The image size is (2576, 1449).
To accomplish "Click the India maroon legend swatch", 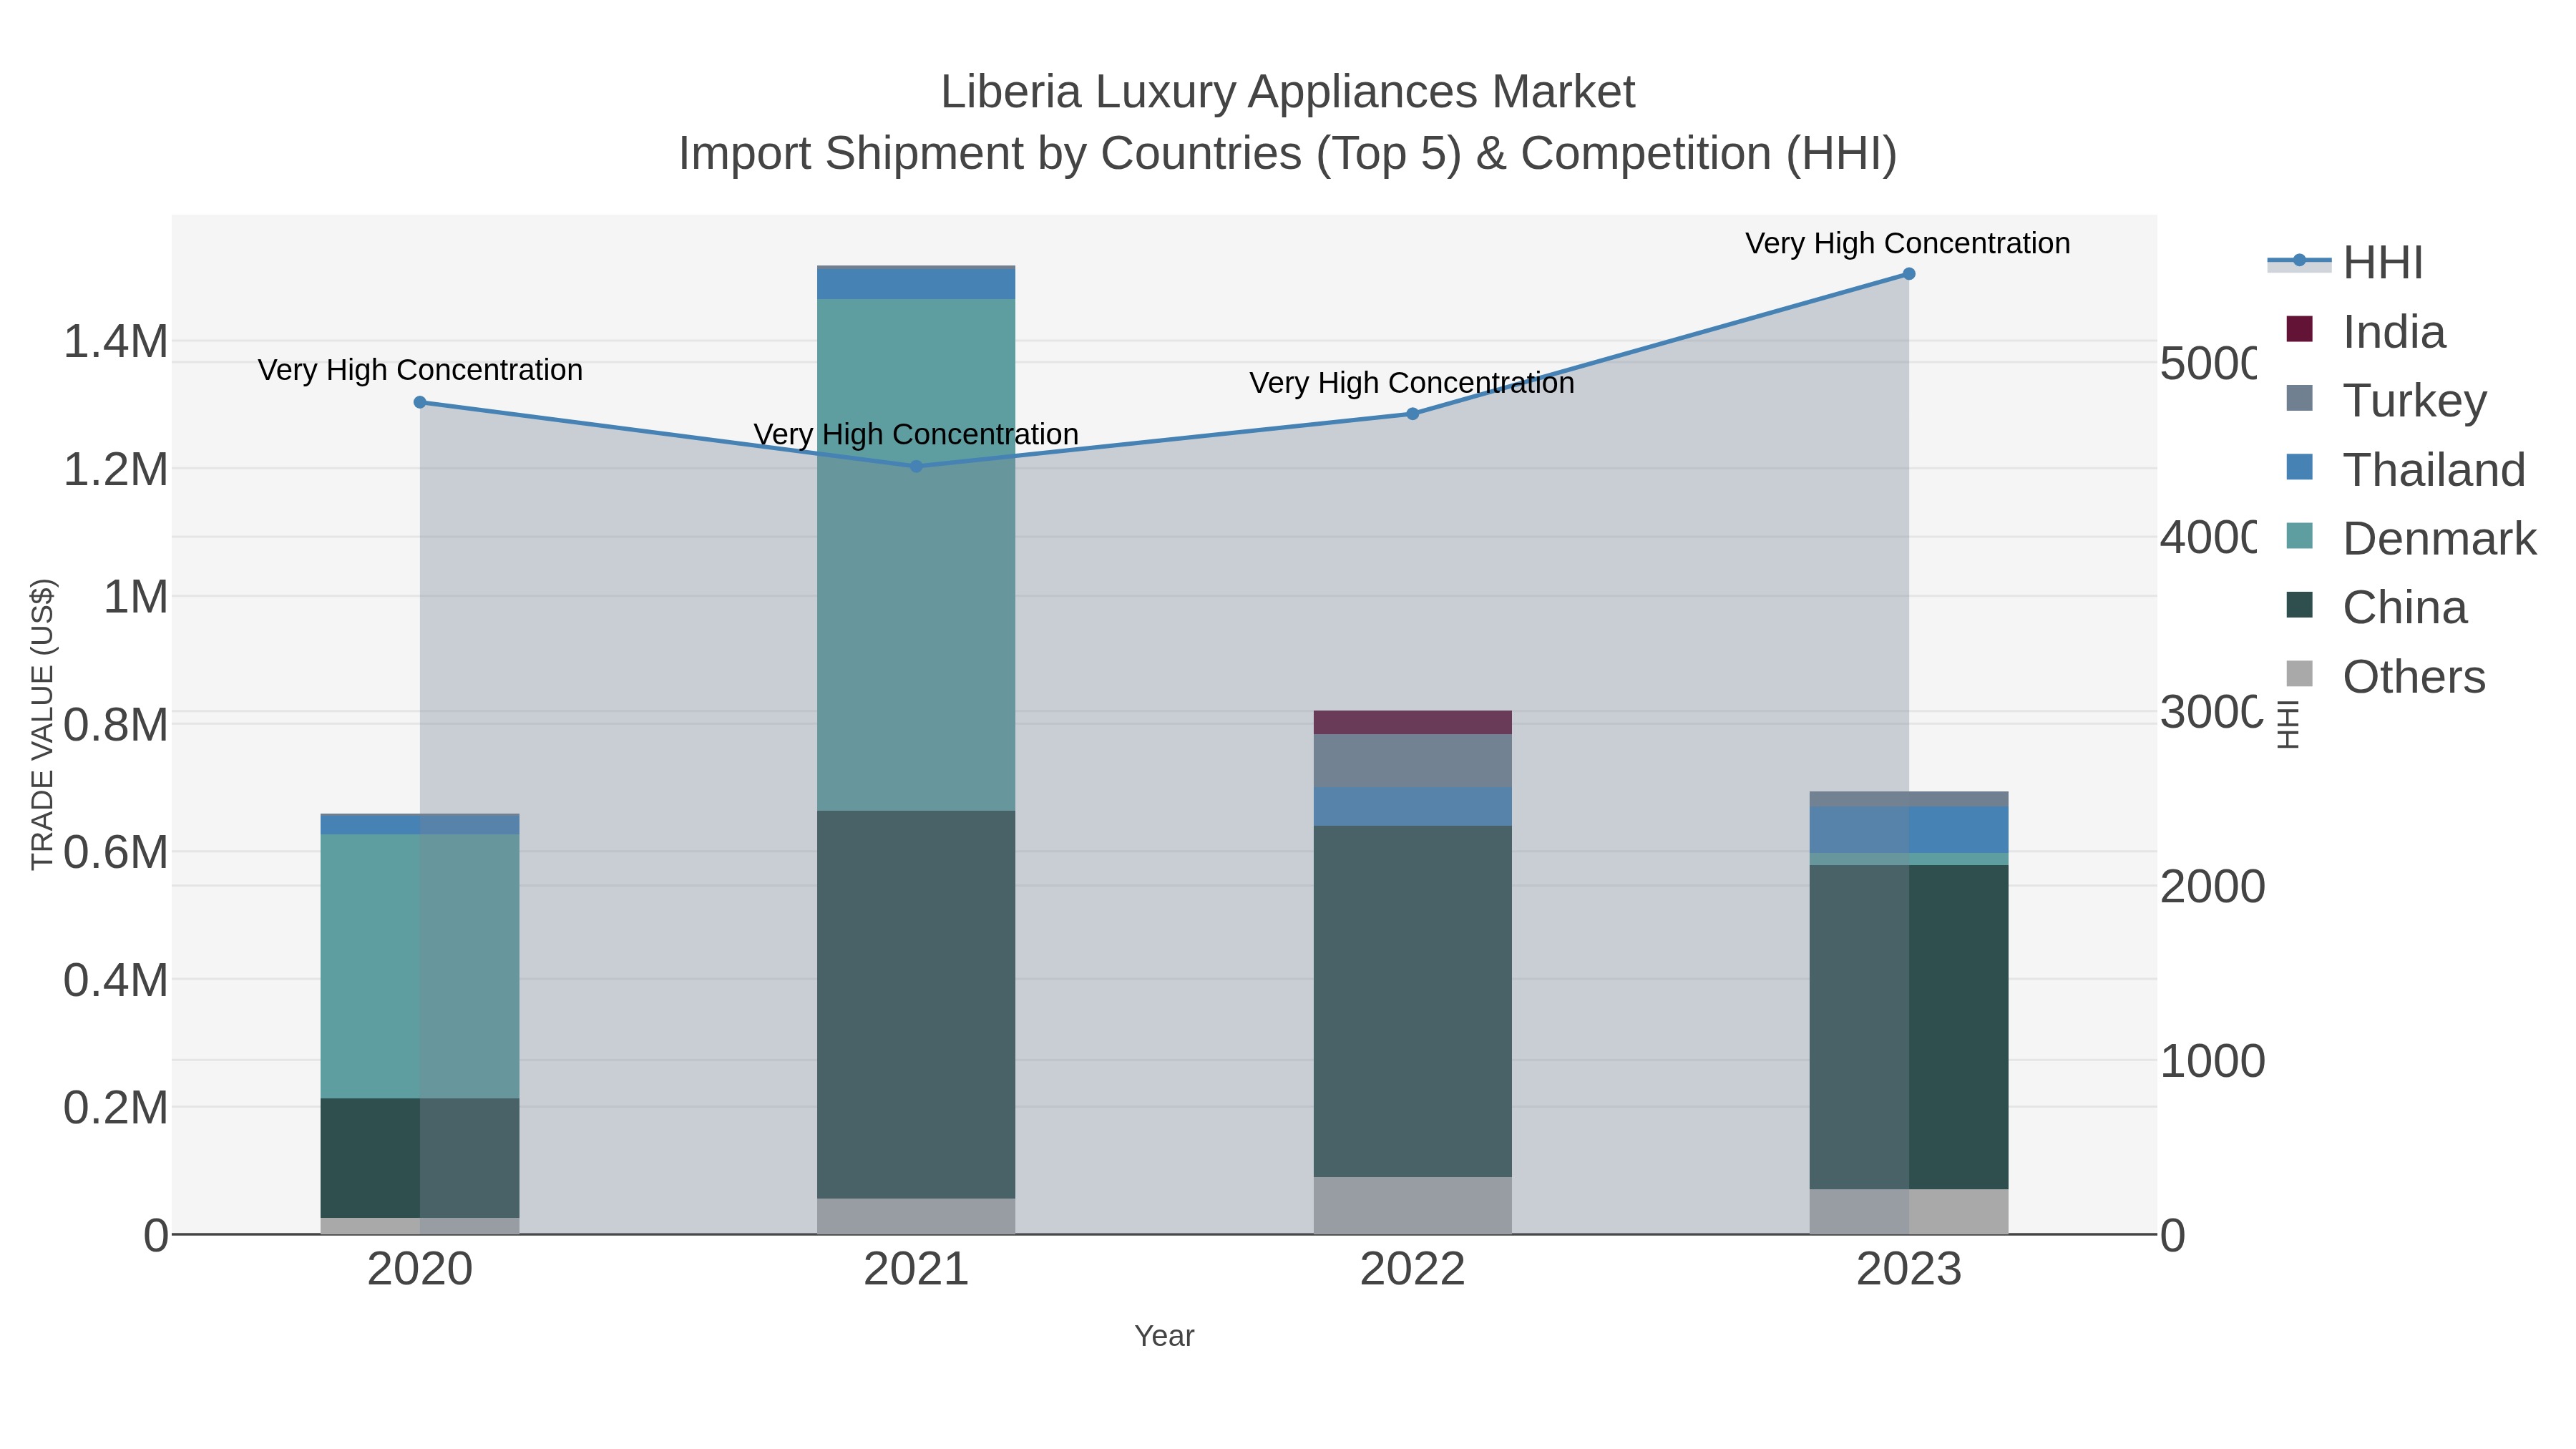I will (x=2300, y=329).
